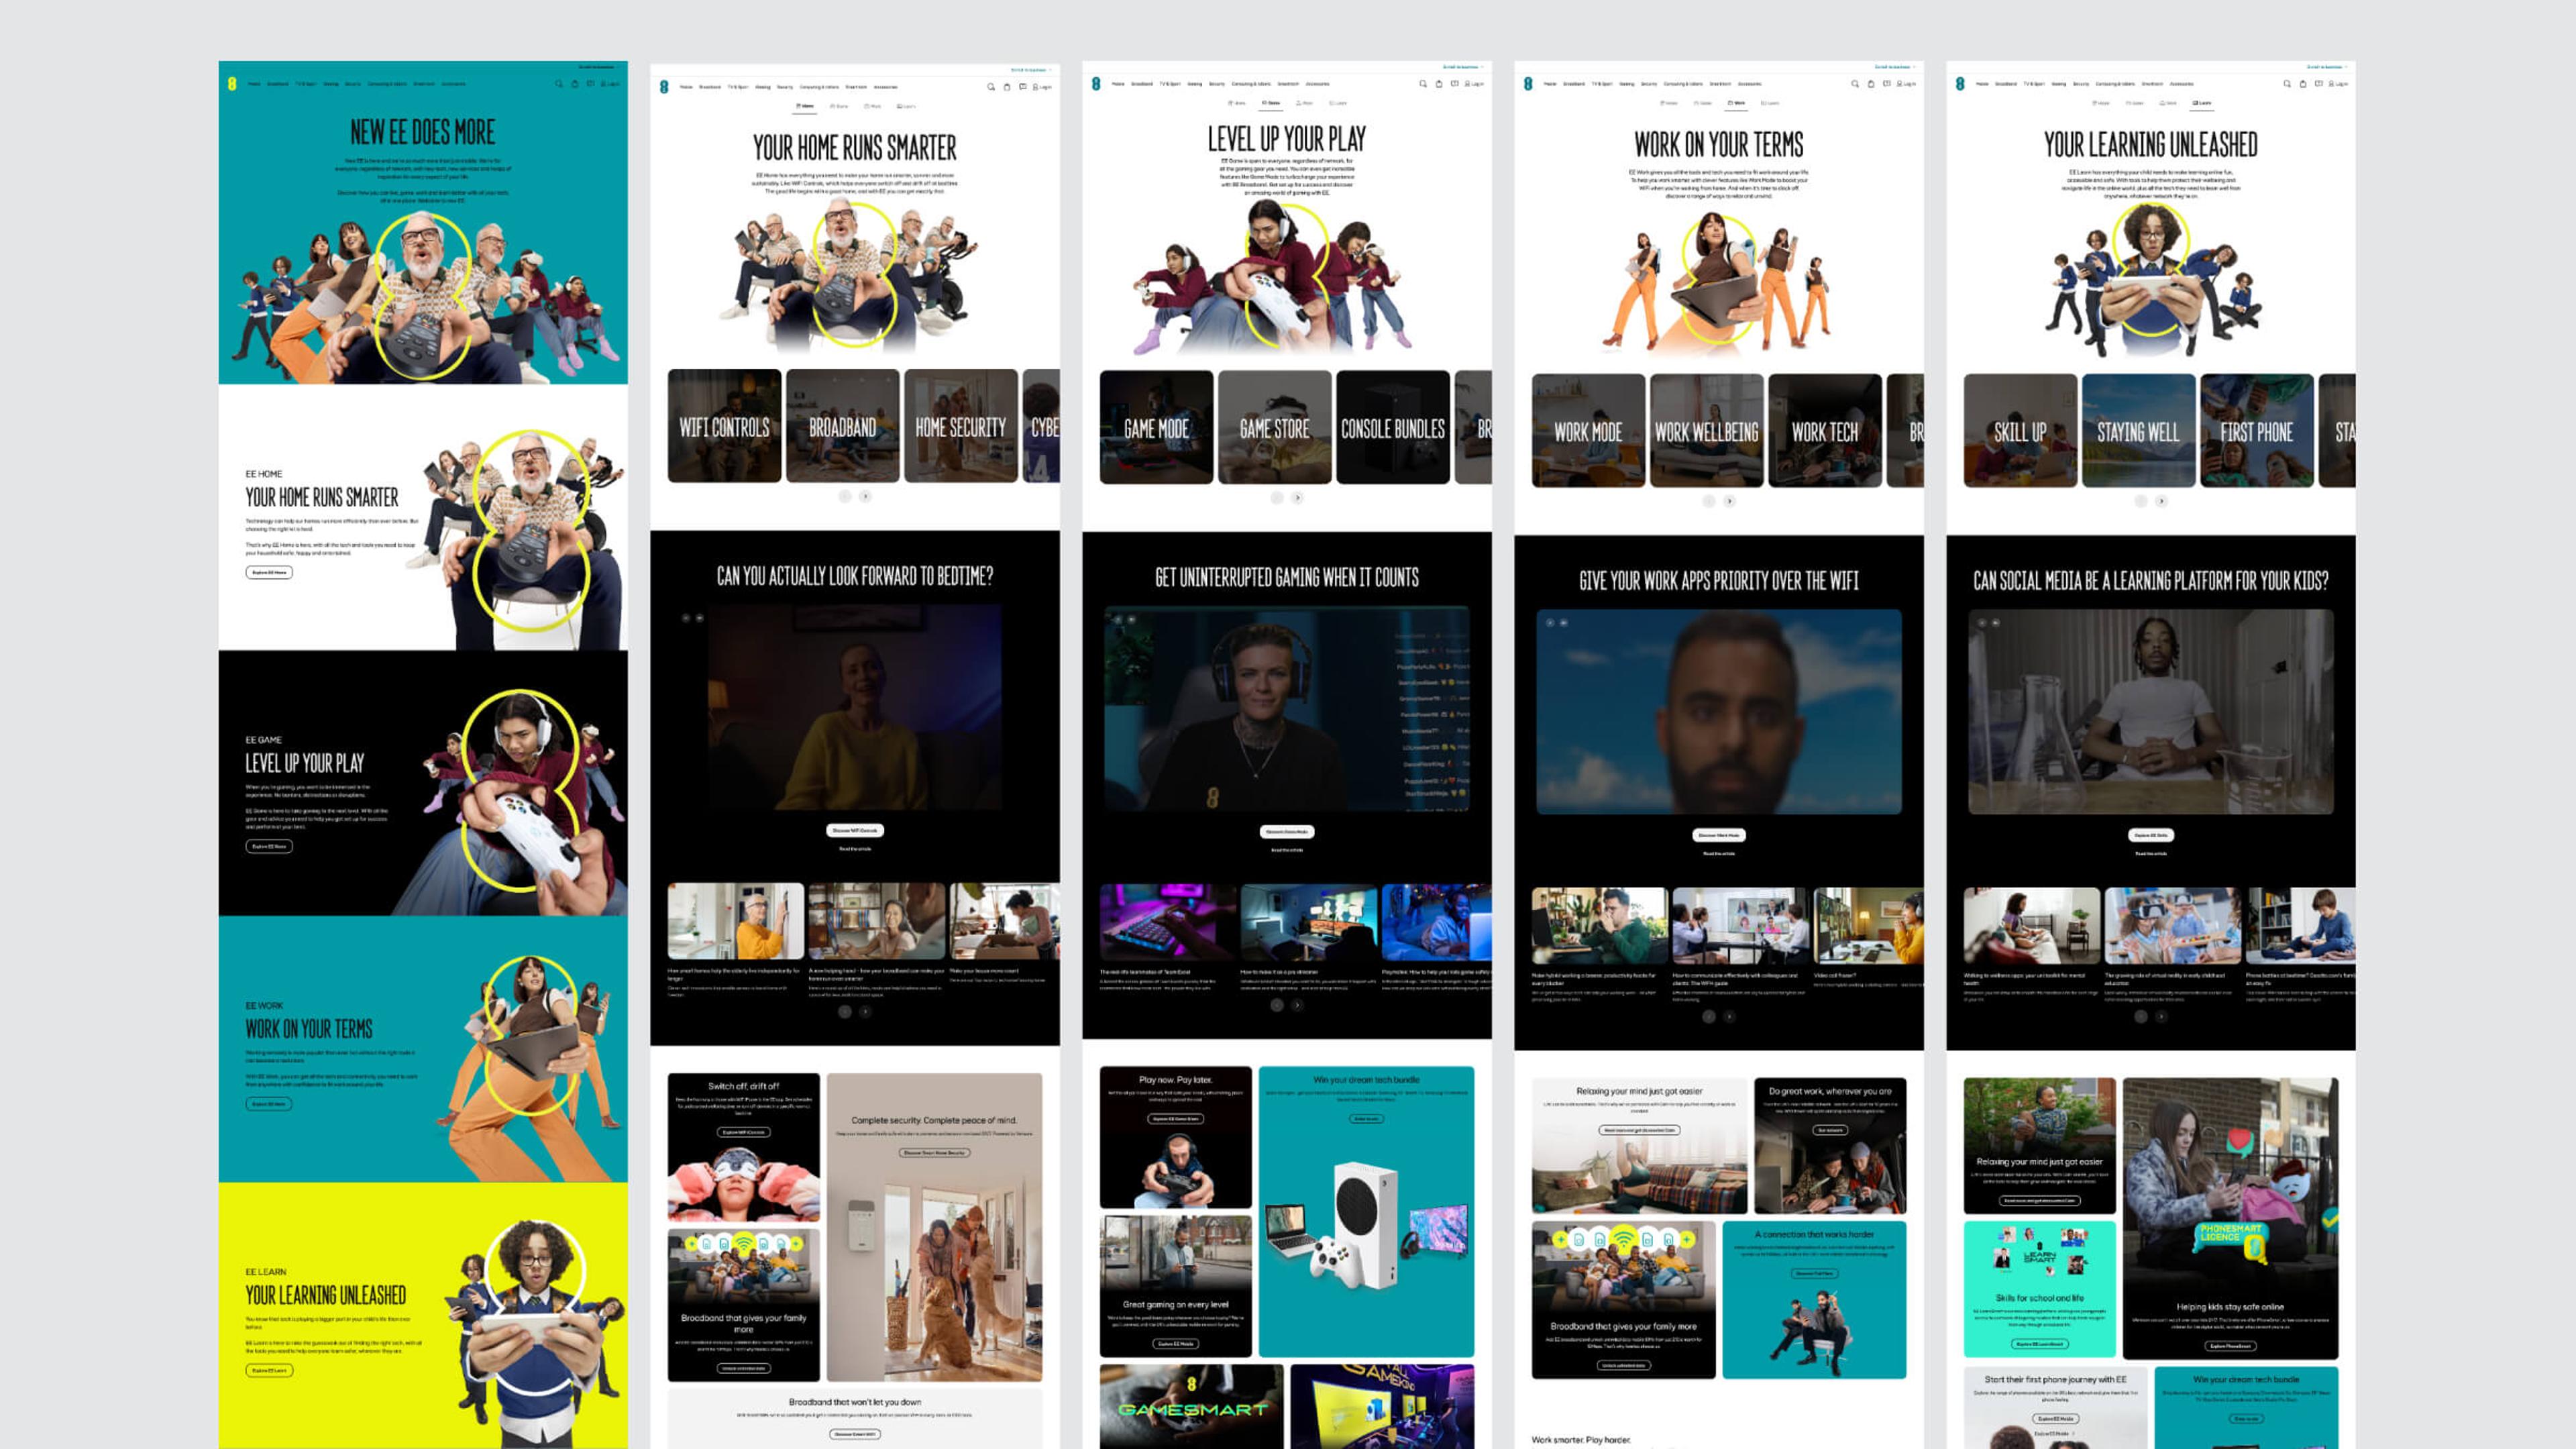Click the EE logo on the Level Up Your Play page
The image size is (2576, 1449).
(x=1096, y=84)
